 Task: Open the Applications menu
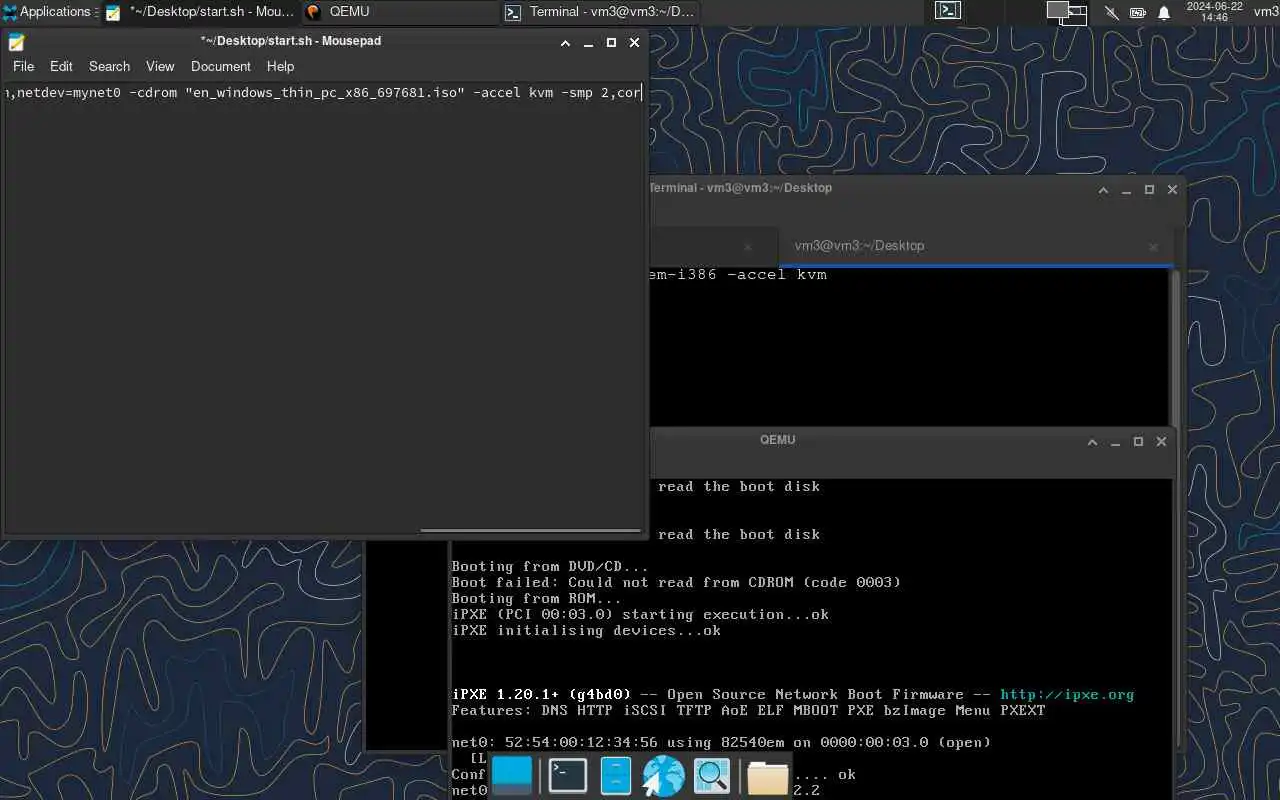click(x=47, y=12)
